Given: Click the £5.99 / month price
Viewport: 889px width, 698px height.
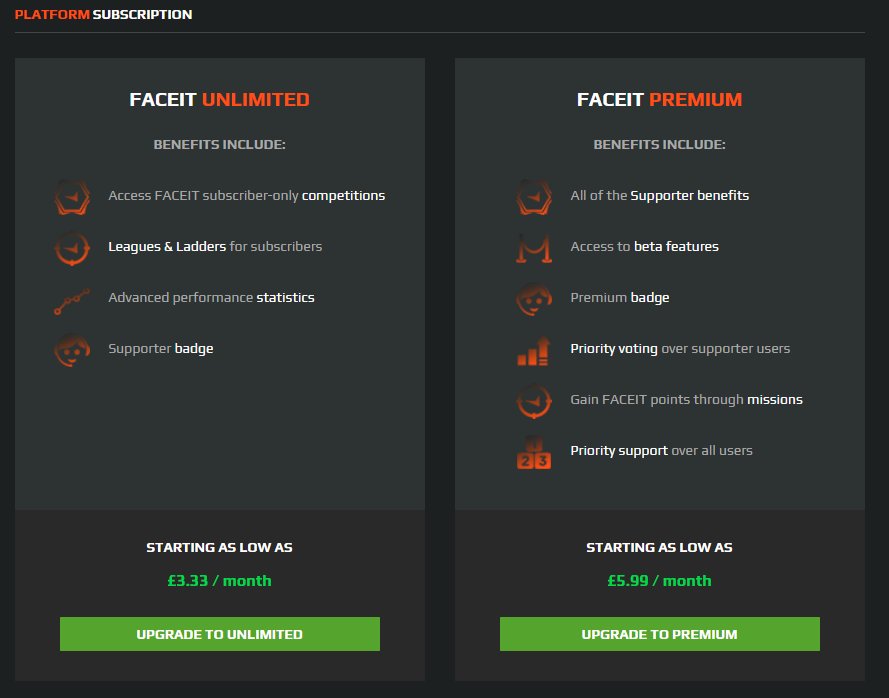Looking at the screenshot, I should point(659,581).
